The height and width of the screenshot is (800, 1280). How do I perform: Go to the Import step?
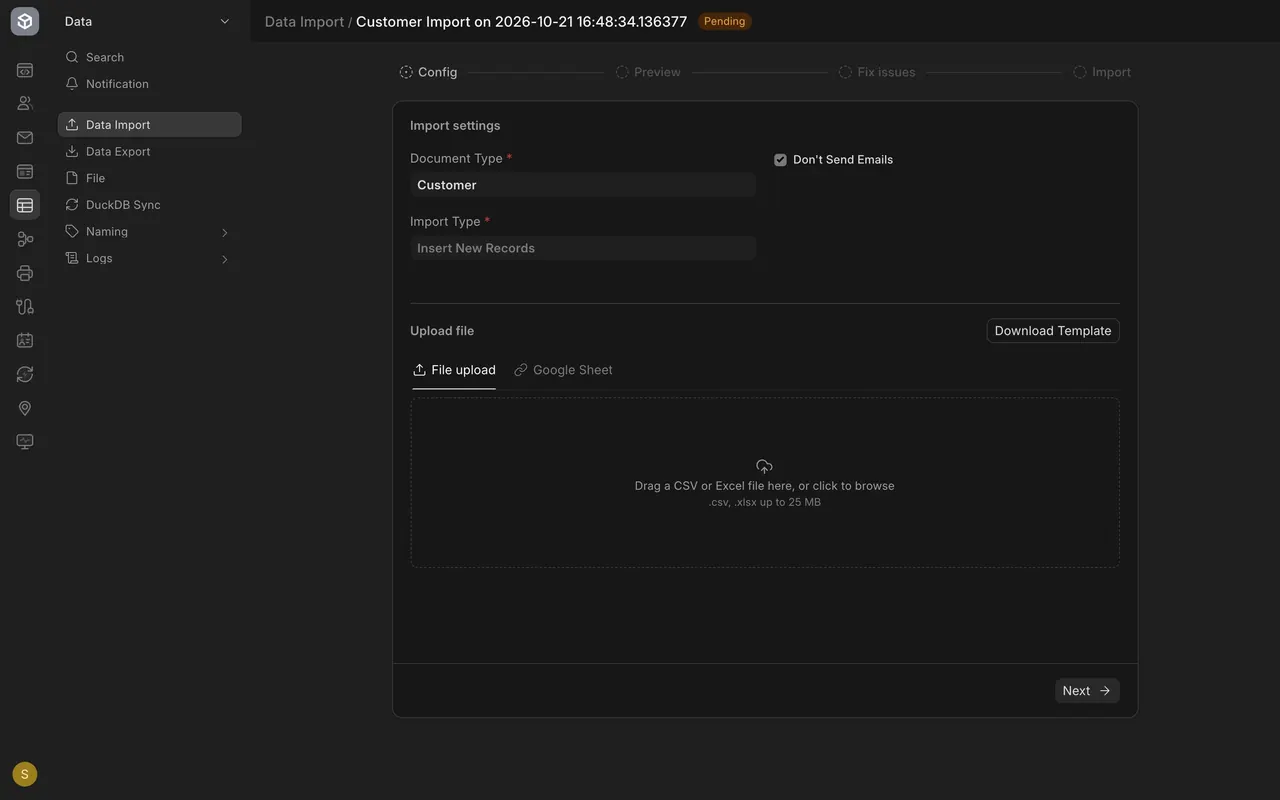(1102, 72)
